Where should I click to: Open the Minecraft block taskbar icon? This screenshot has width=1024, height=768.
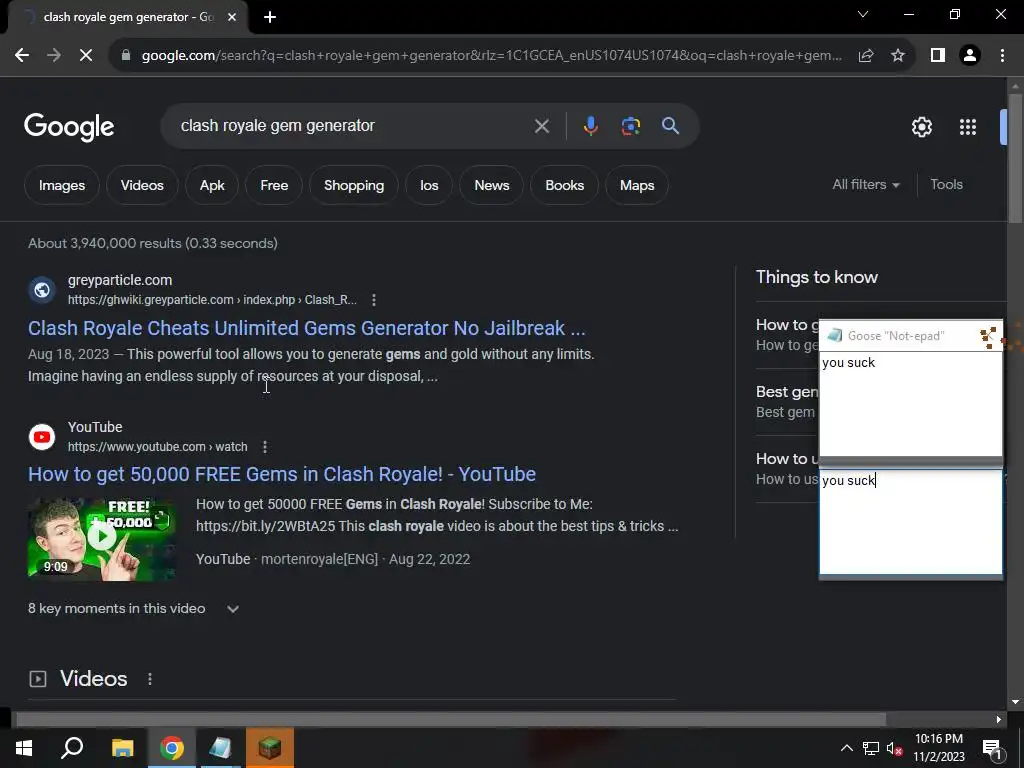click(270, 748)
